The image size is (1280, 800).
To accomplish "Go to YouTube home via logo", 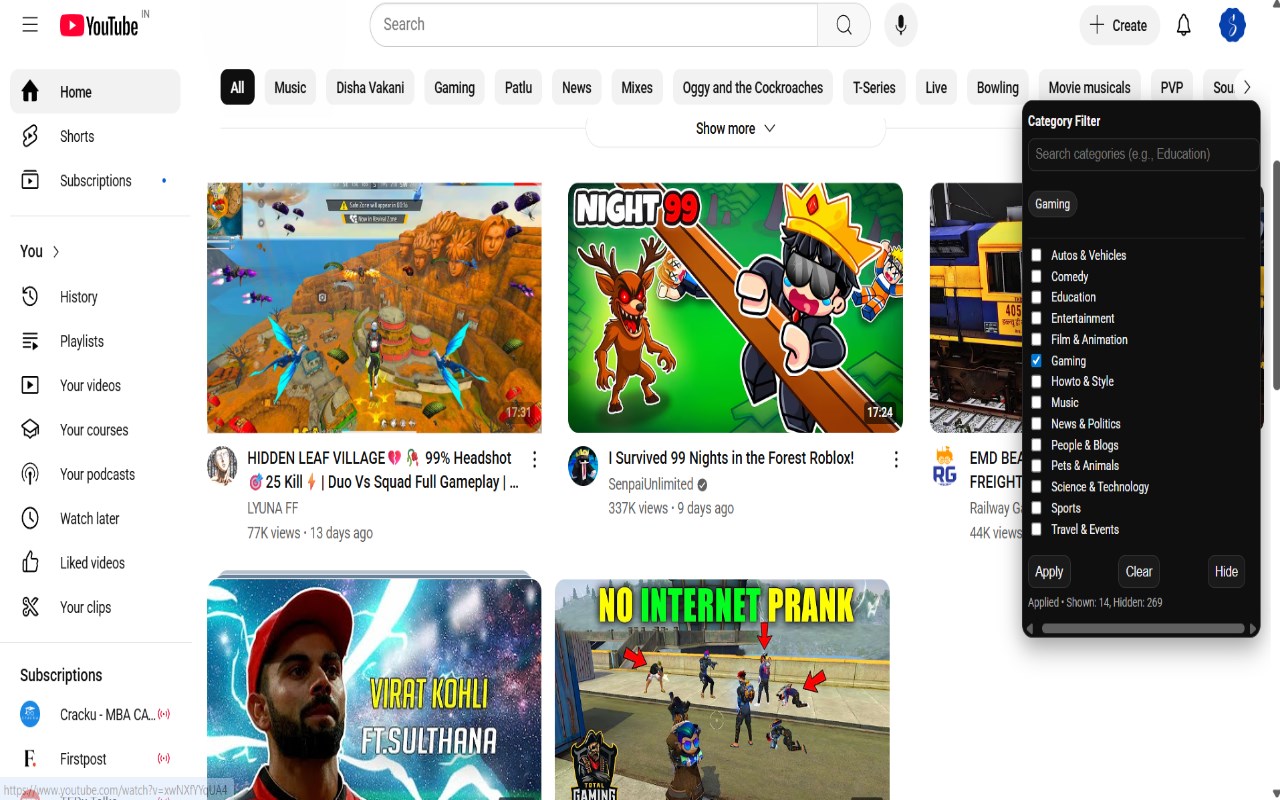I will [x=99, y=25].
